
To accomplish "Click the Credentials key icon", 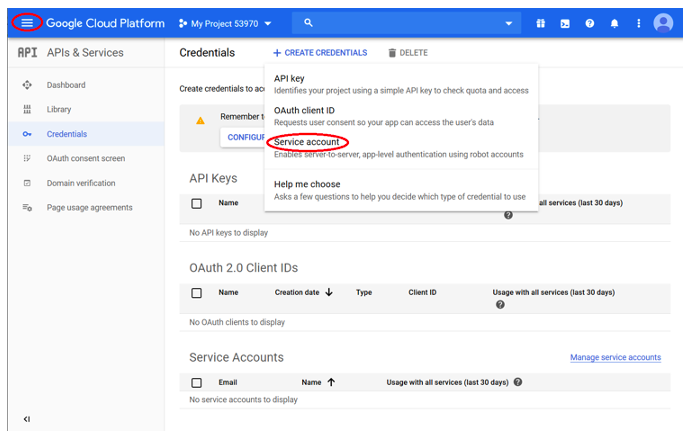I will tap(27, 134).
